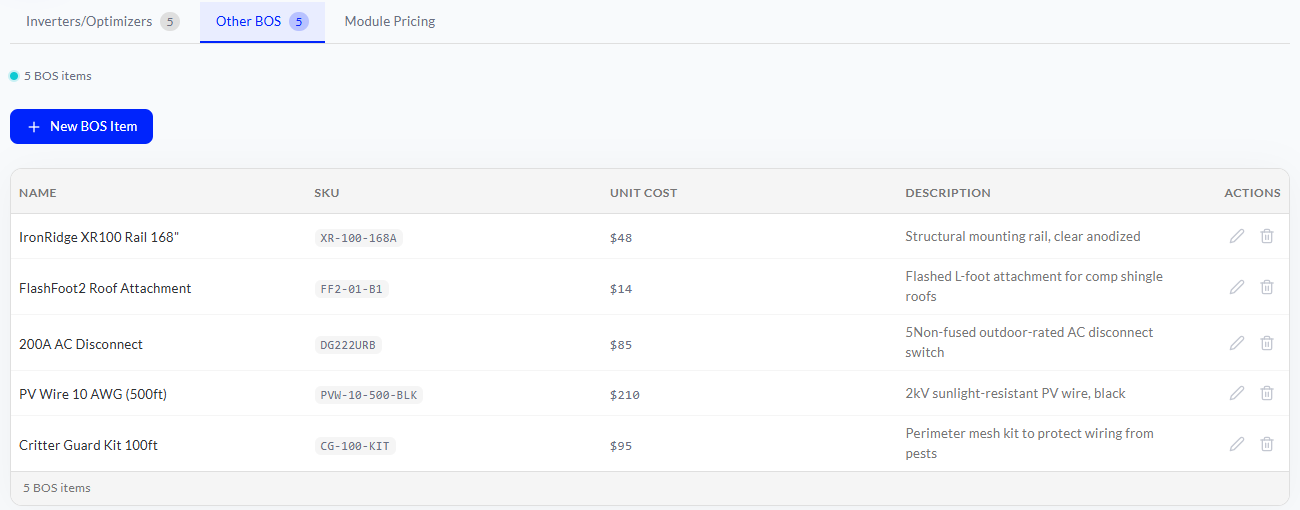1300x510 pixels.
Task: Select the XR-100-168A SKU badge
Action: [x=358, y=238]
